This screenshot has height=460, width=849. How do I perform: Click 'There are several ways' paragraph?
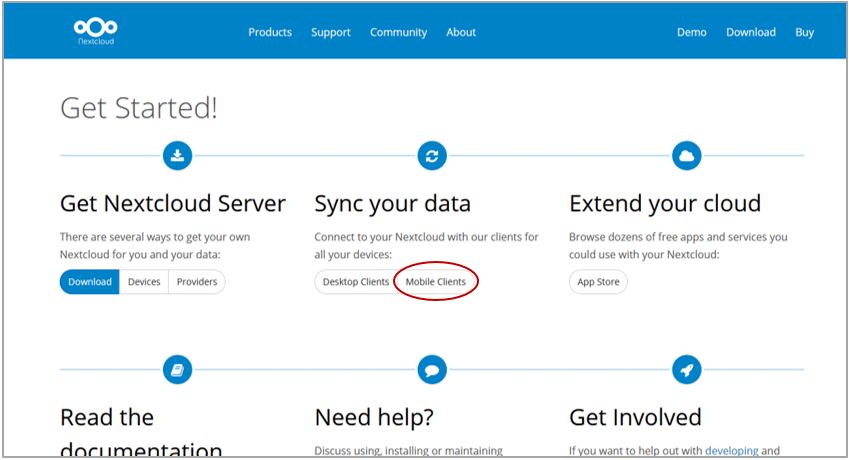(x=155, y=246)
